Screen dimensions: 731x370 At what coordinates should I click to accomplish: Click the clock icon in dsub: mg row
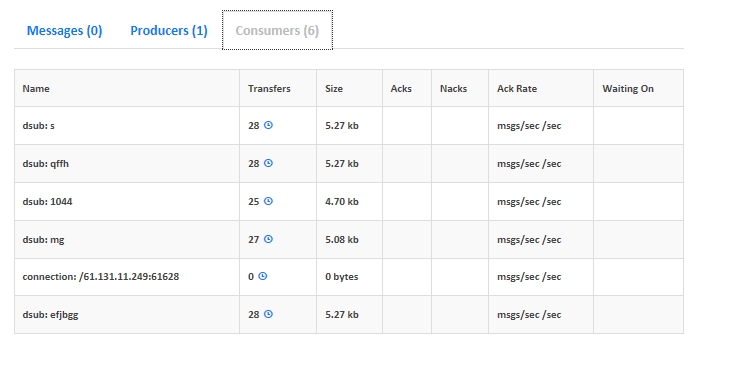coord(268,239)
